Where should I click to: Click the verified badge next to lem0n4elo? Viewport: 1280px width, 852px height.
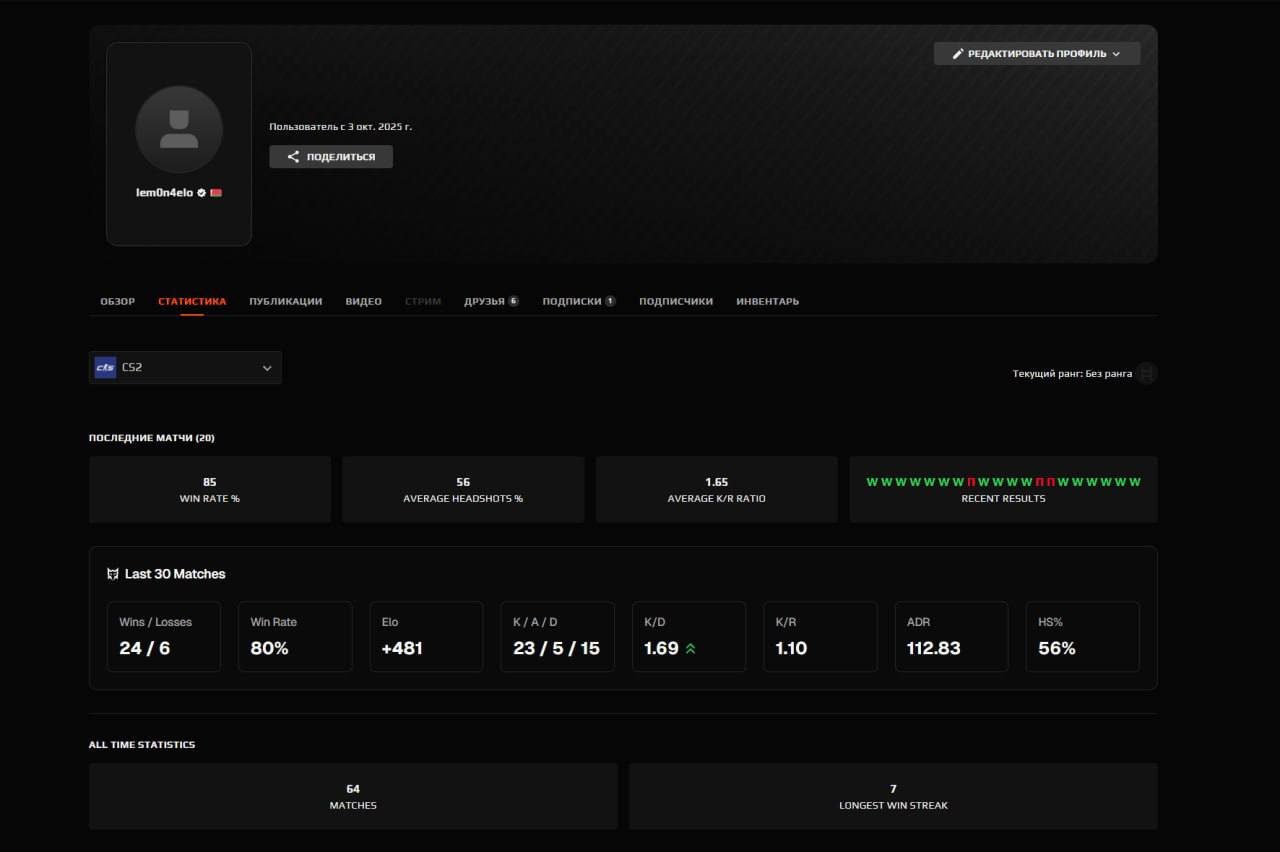[x=202, y=193]
